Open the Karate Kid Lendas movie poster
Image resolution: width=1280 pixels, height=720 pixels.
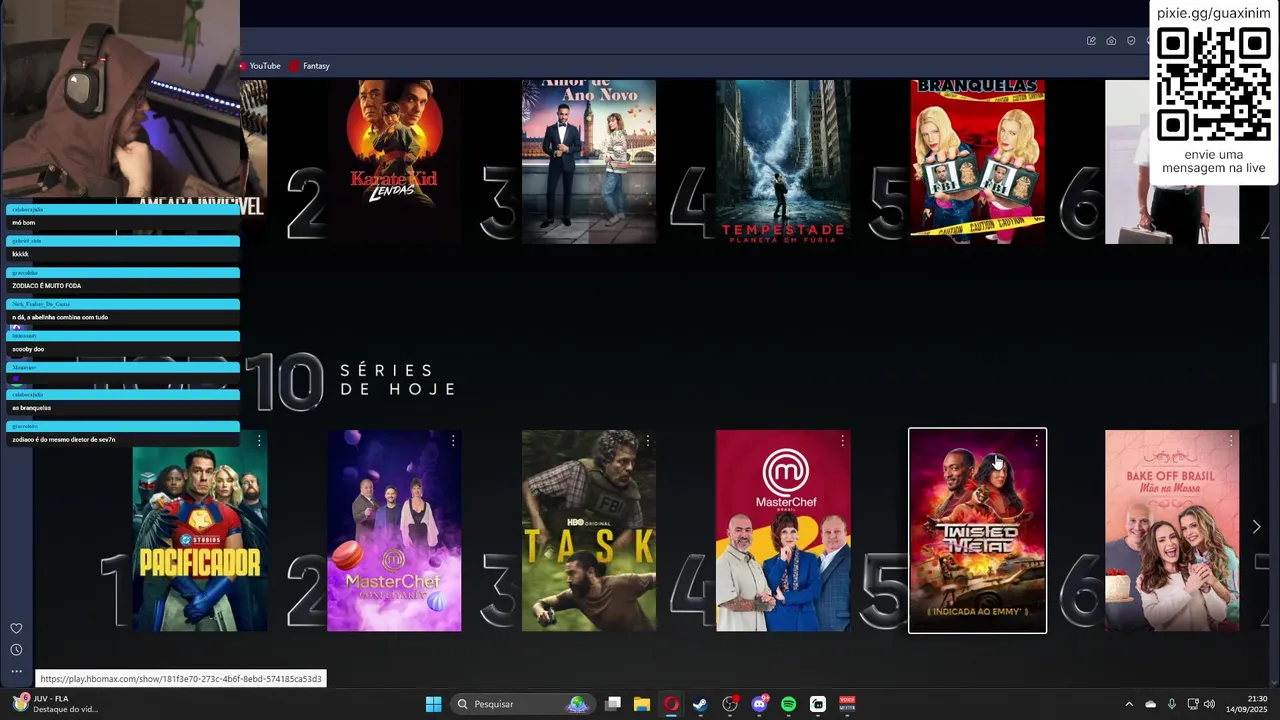[394, 162]
